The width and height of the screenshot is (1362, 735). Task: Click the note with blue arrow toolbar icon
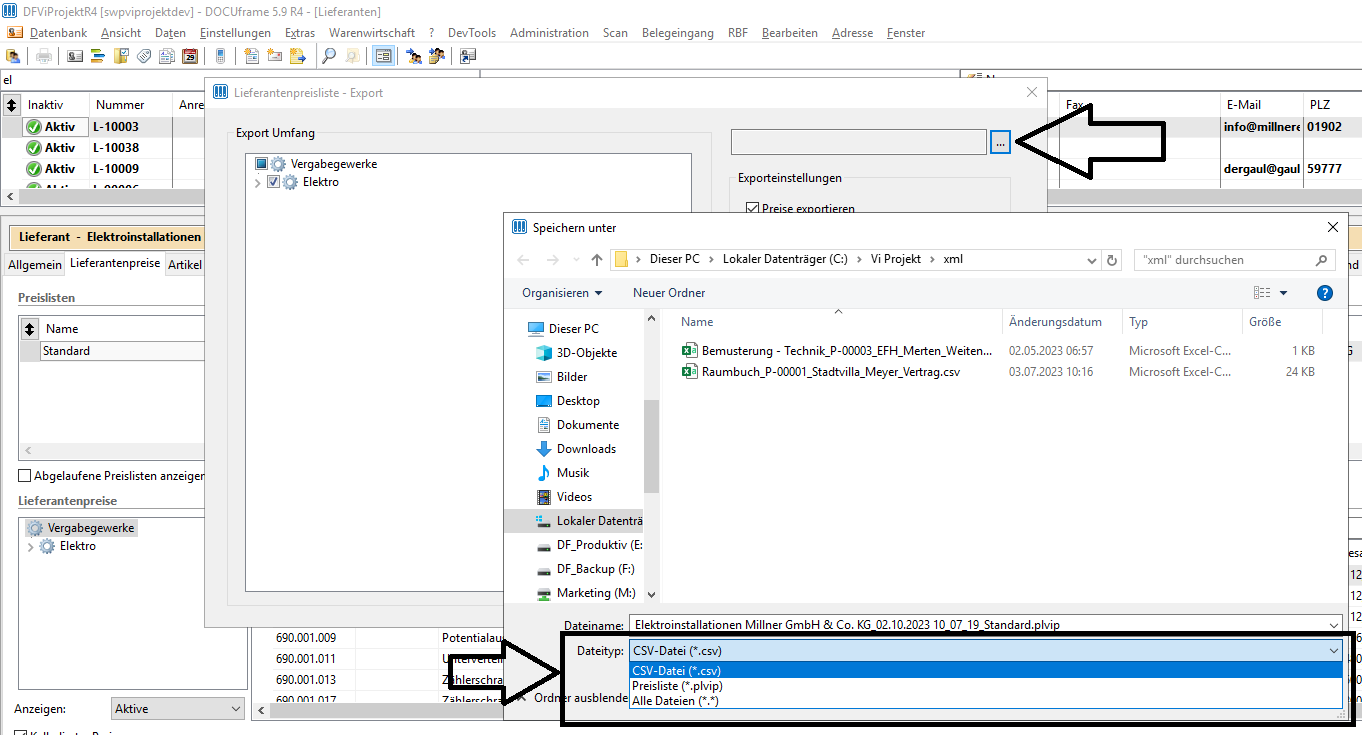click(298, 56)
